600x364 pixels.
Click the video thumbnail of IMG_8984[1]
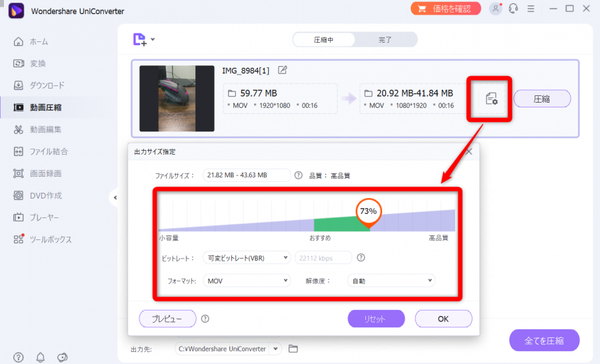(x=177, y=98)
